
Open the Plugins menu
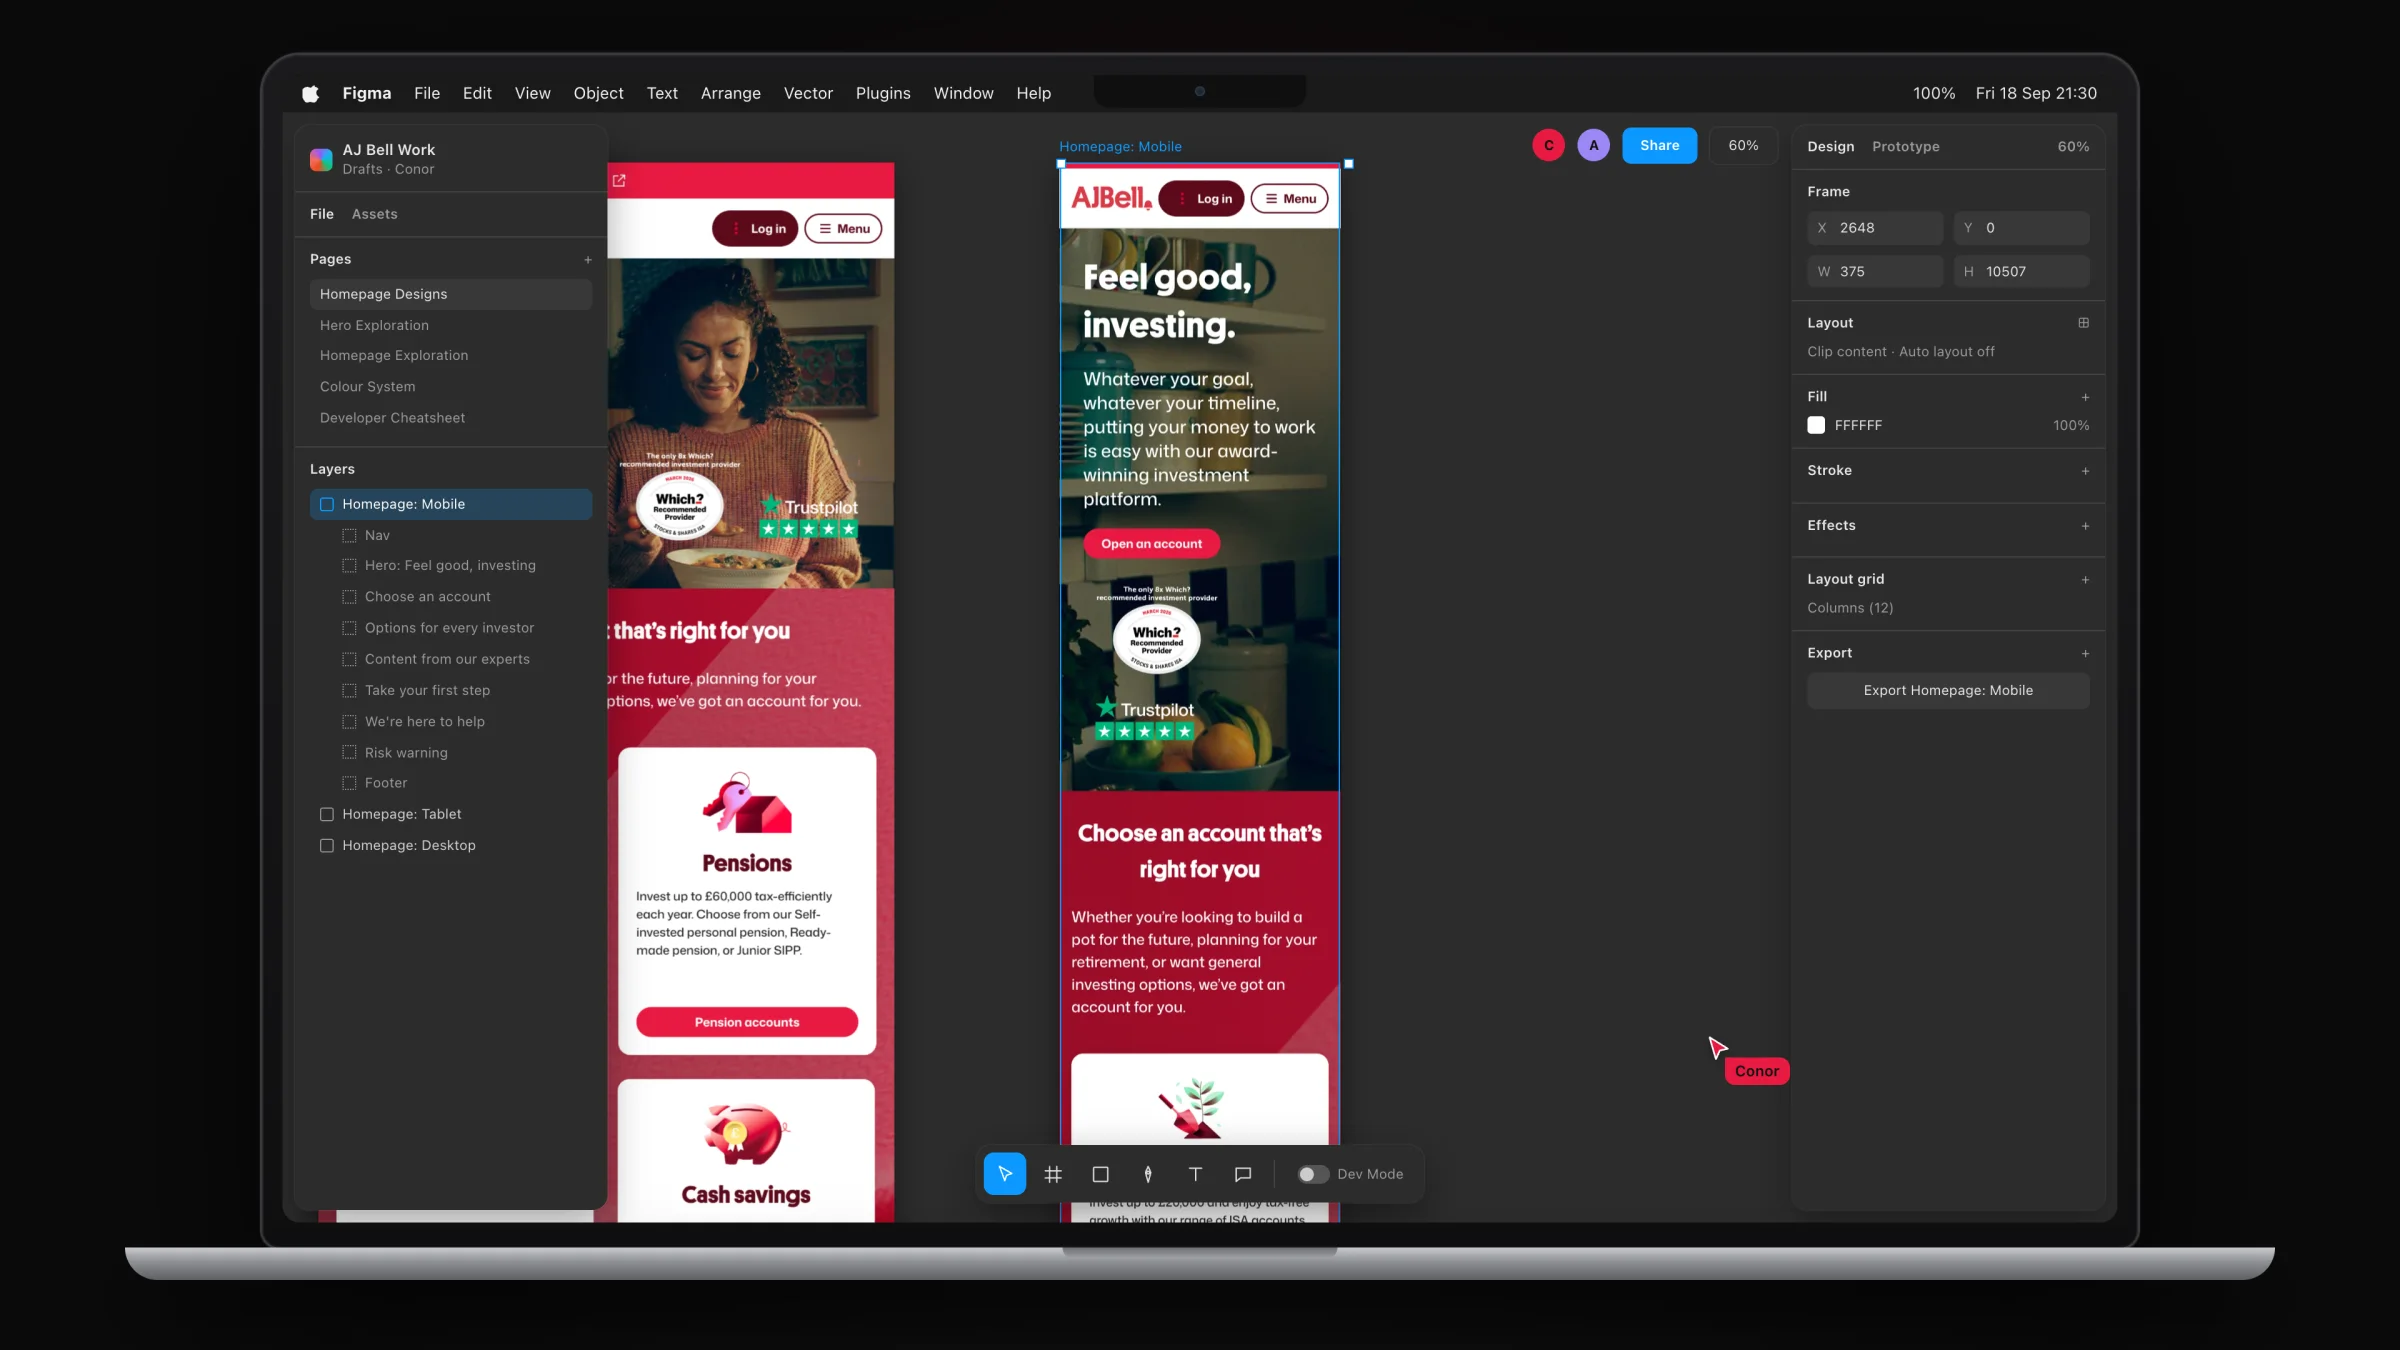(x=883, y=93)
